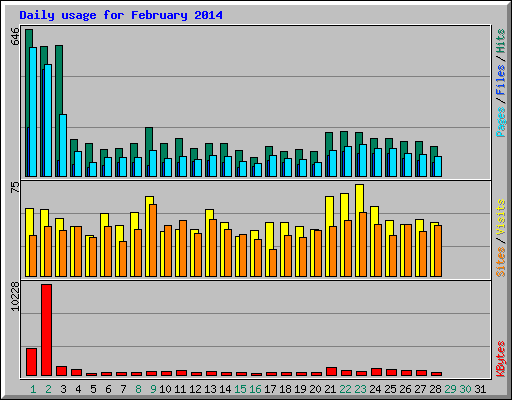Click the x-axis day label 26

coord(405,389)
